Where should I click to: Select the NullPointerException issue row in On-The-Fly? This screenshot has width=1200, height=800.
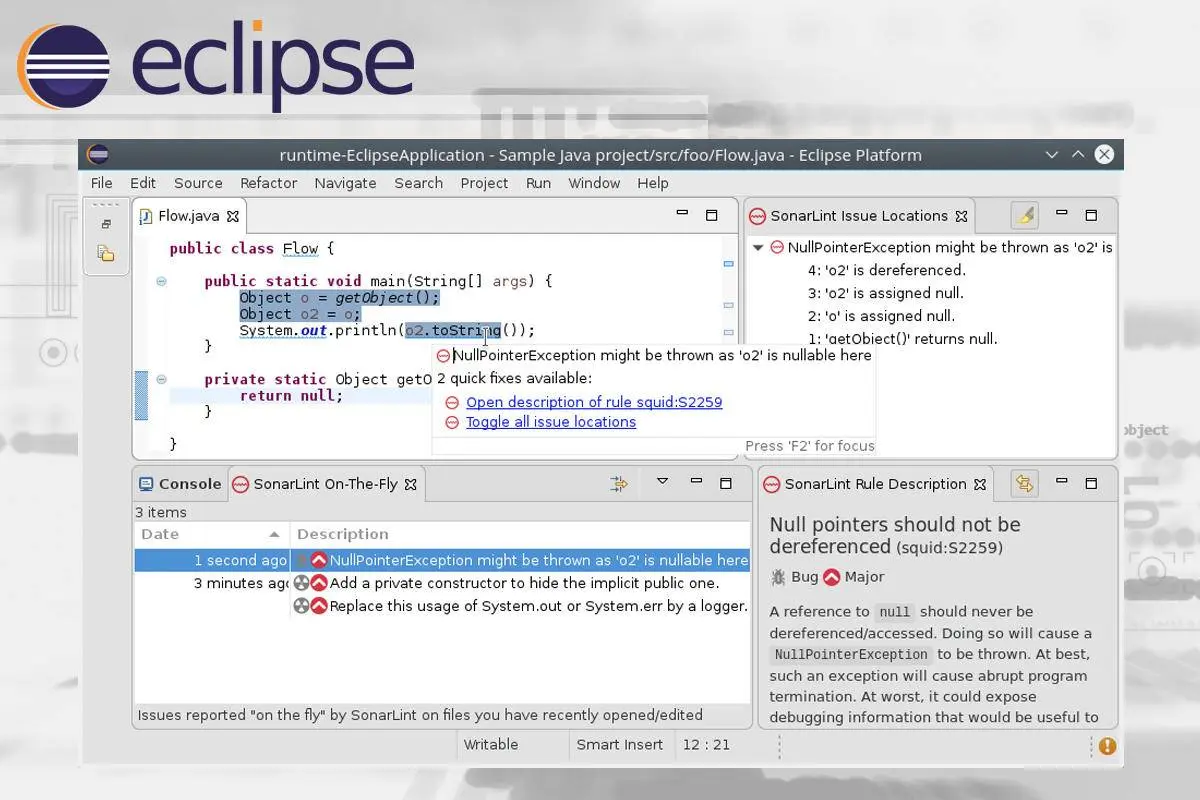pyautogui.click(x=442, y=560)
